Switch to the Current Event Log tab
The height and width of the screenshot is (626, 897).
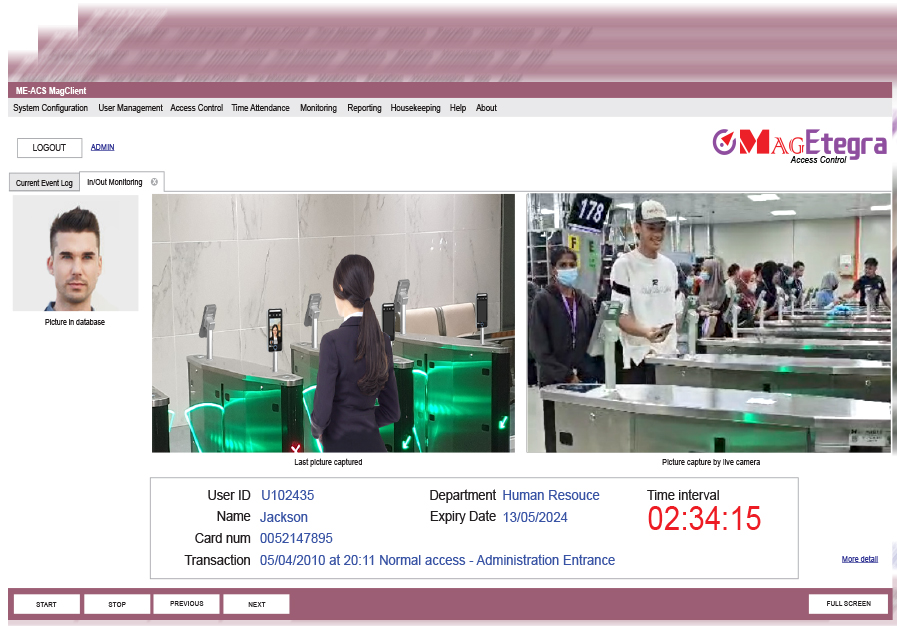coord(44,183)
